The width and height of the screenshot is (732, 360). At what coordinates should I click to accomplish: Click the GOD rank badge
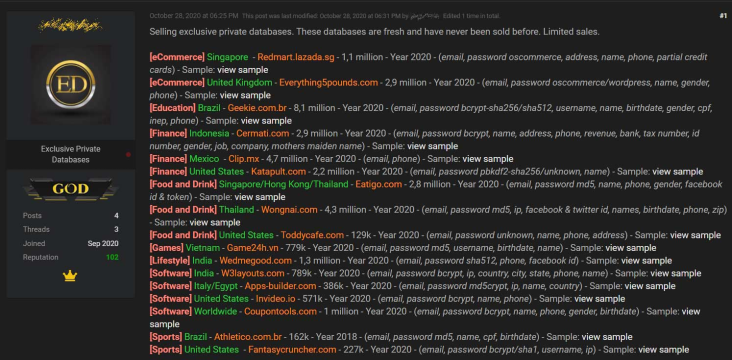70,189
